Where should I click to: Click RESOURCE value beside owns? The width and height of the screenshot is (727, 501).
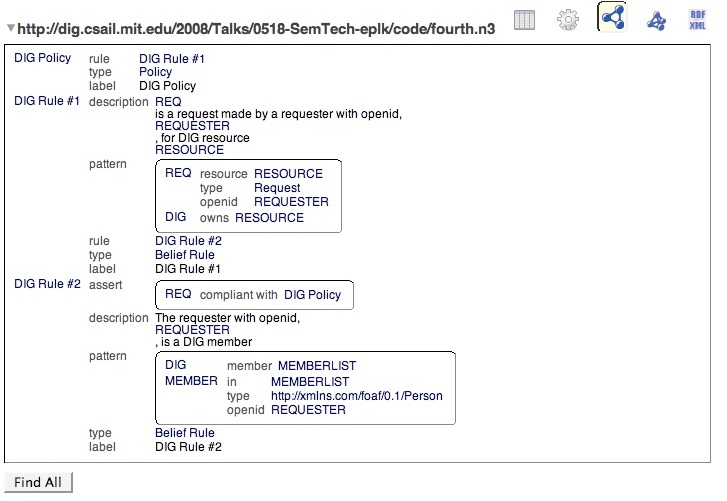269,217
